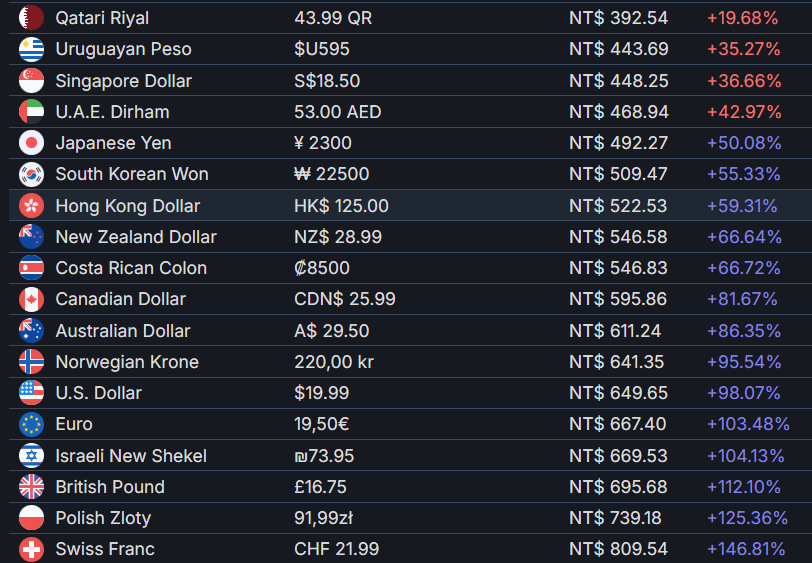The width and height of the screenshot is (812, 563).
Task: Click the Australian Dollar price A$ 29.50
Action: pos(331,331)
